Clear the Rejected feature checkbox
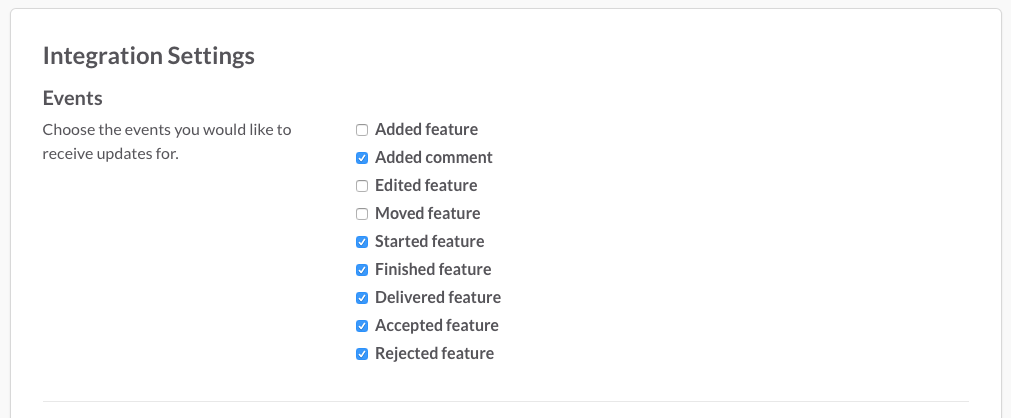The image size is (1011, 418). [x=362, y=354]
